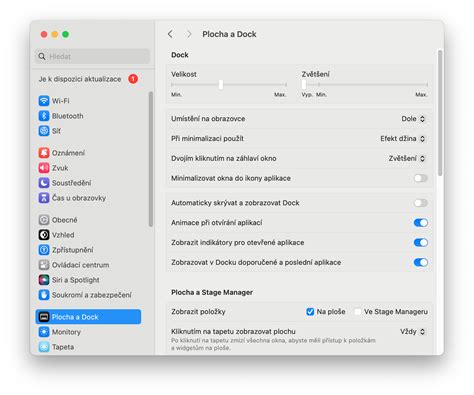Select Obecné label in sidebar
Screen dimensions: 474x395
65,220
